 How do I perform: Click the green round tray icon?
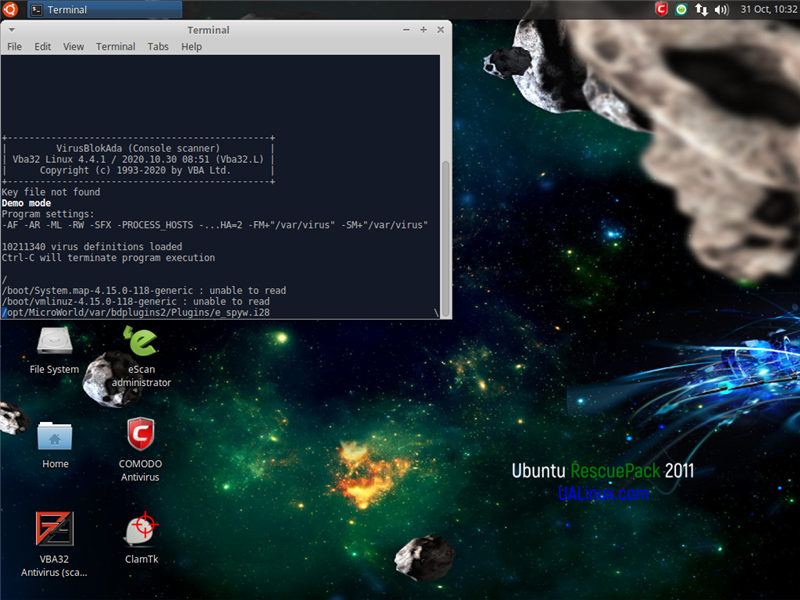[x=681, y=9]
